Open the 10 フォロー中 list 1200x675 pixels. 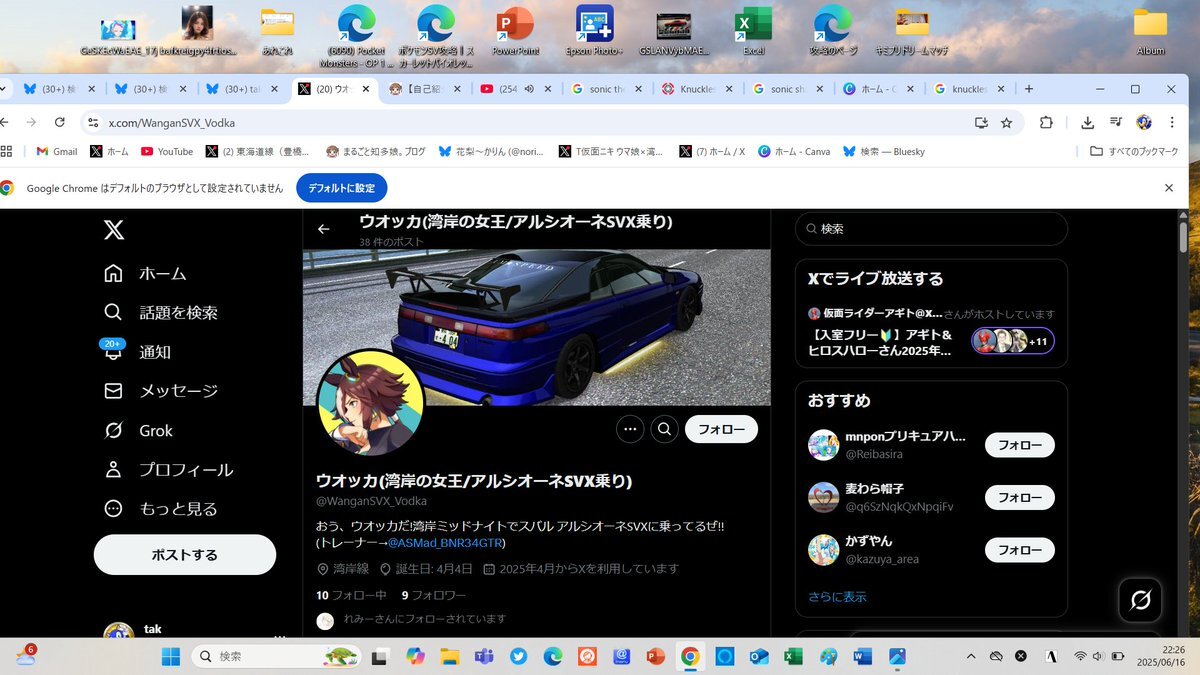[351, 595]
